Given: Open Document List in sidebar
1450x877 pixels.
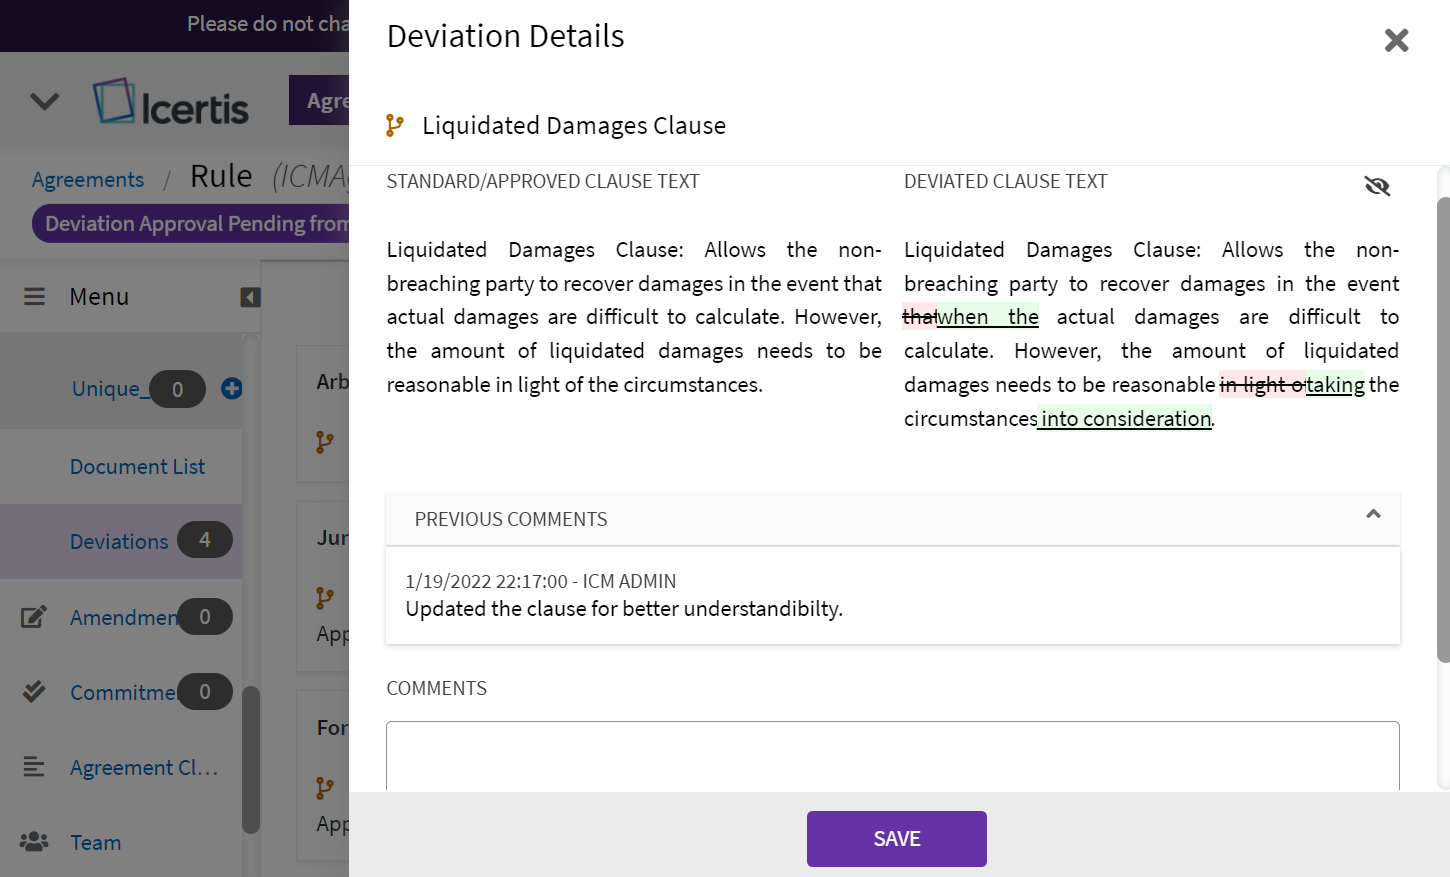Looking at the screenshot, I should pos(137,467).
